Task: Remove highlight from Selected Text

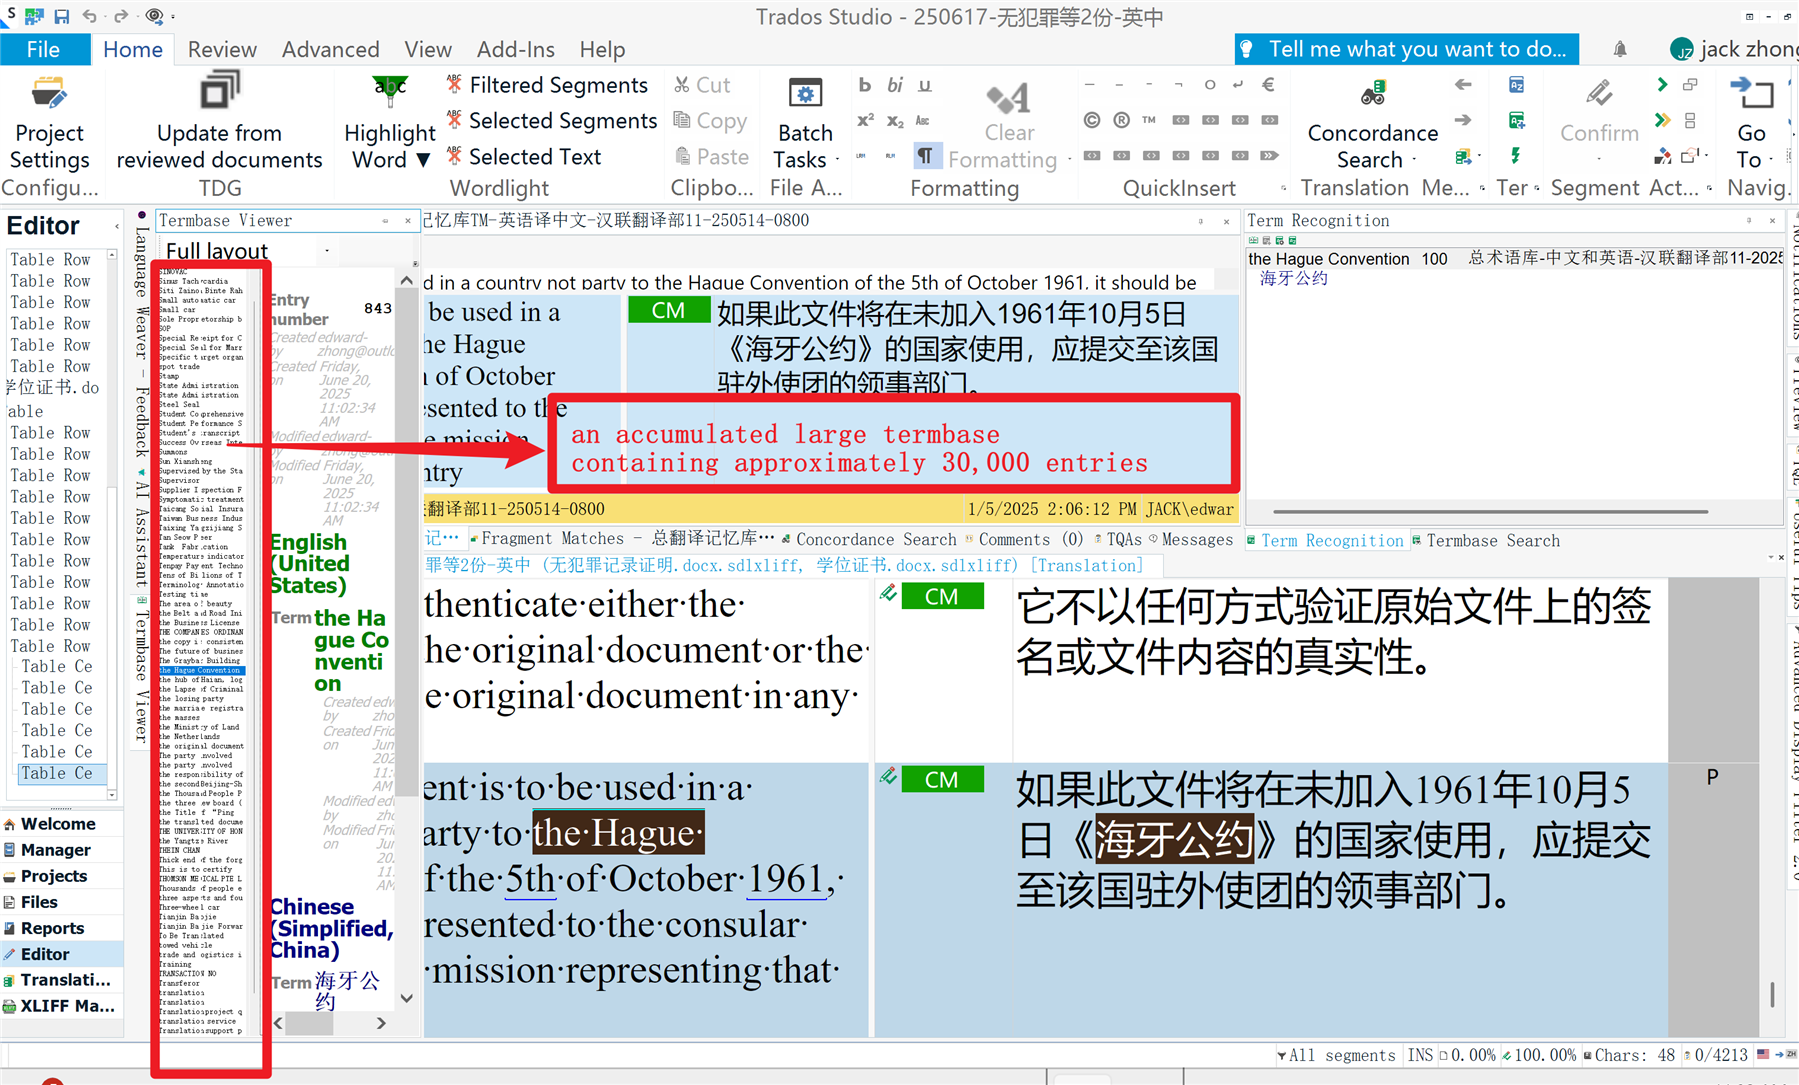Action: coord(524,157)
